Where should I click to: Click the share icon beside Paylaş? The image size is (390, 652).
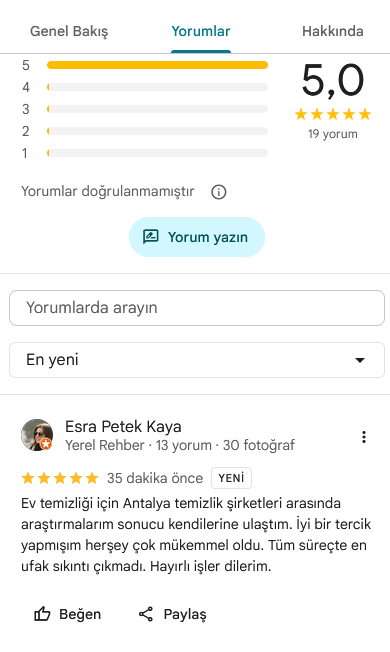click(146, 614)
